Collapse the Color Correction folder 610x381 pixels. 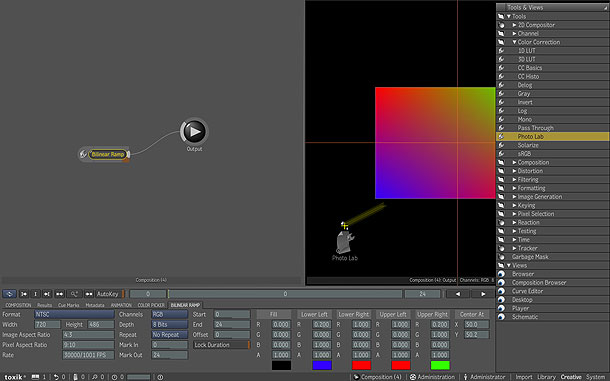(x=514, y=42)
